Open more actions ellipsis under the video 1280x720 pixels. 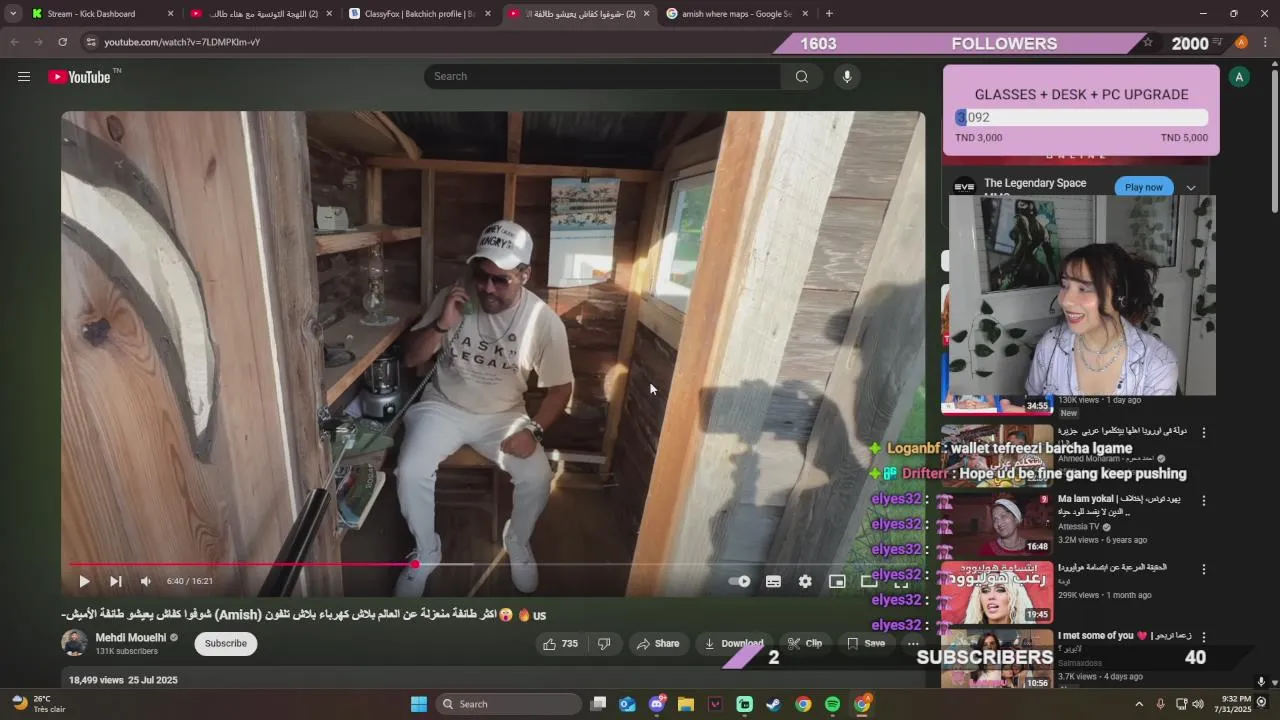(x=912, y=644)
